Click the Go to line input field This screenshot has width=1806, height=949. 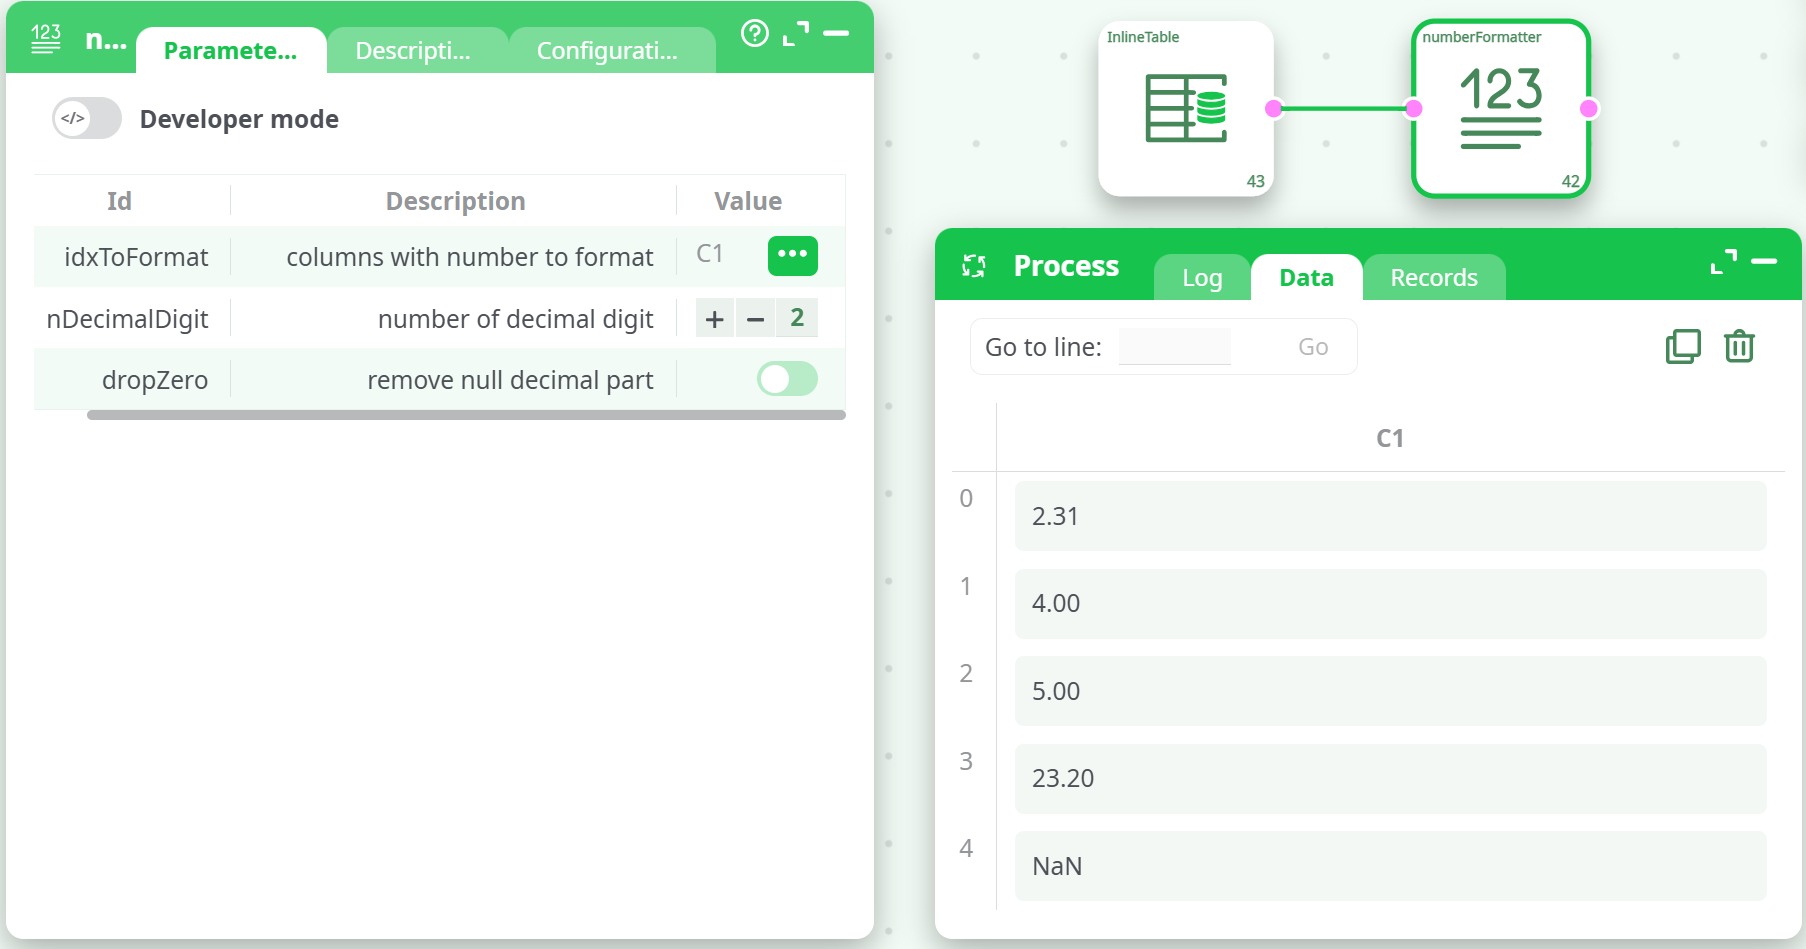[1174, 347]
